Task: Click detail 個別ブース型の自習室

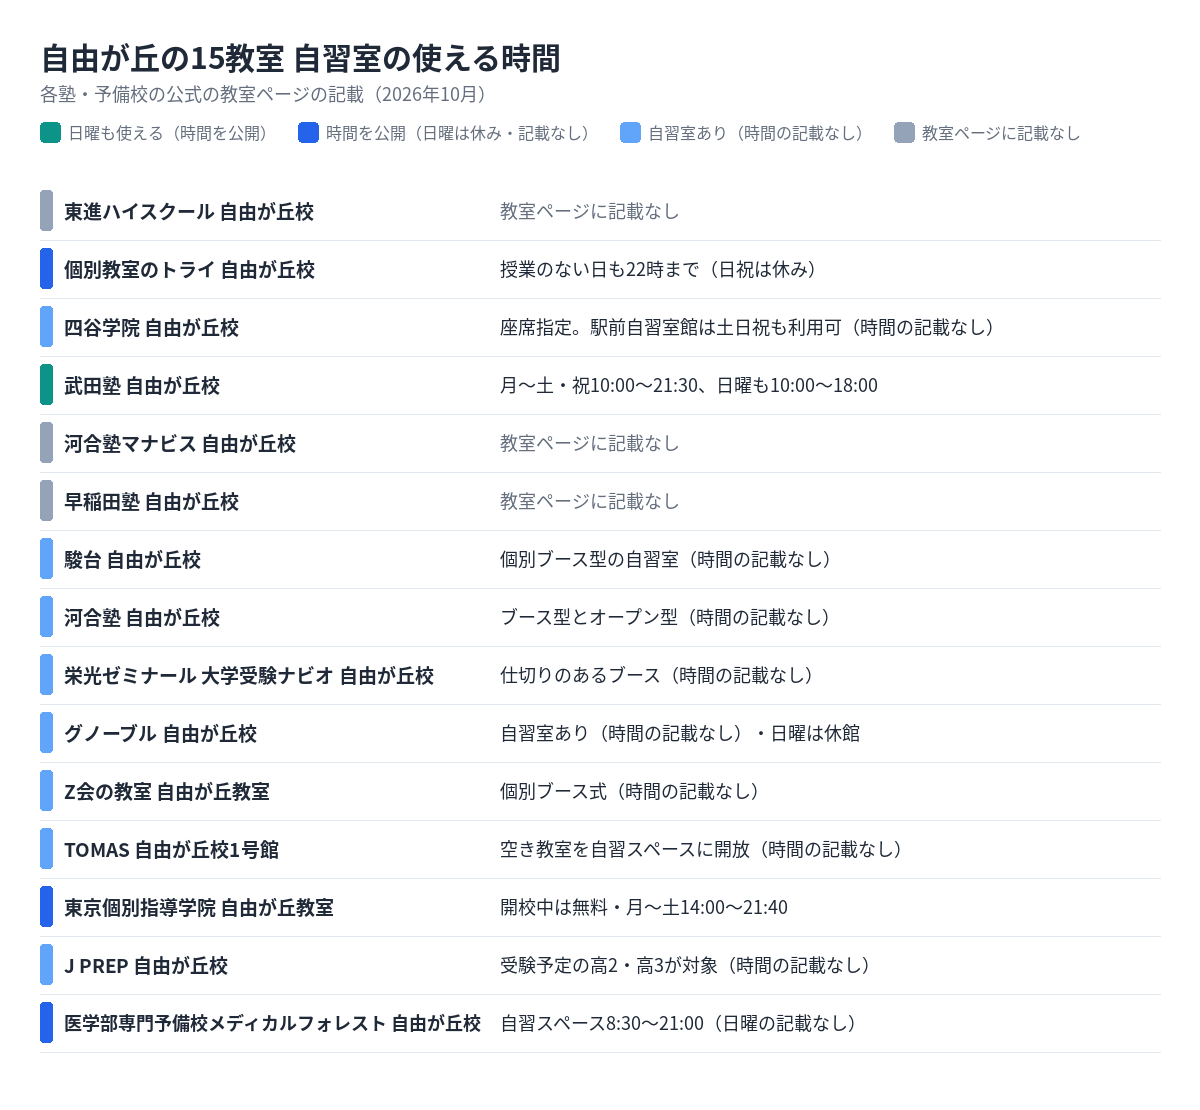Action: coord(590,559)
